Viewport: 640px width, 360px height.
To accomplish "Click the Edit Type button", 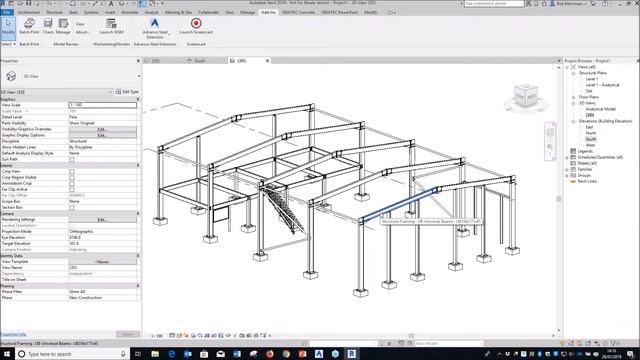I will pos(127,92).
